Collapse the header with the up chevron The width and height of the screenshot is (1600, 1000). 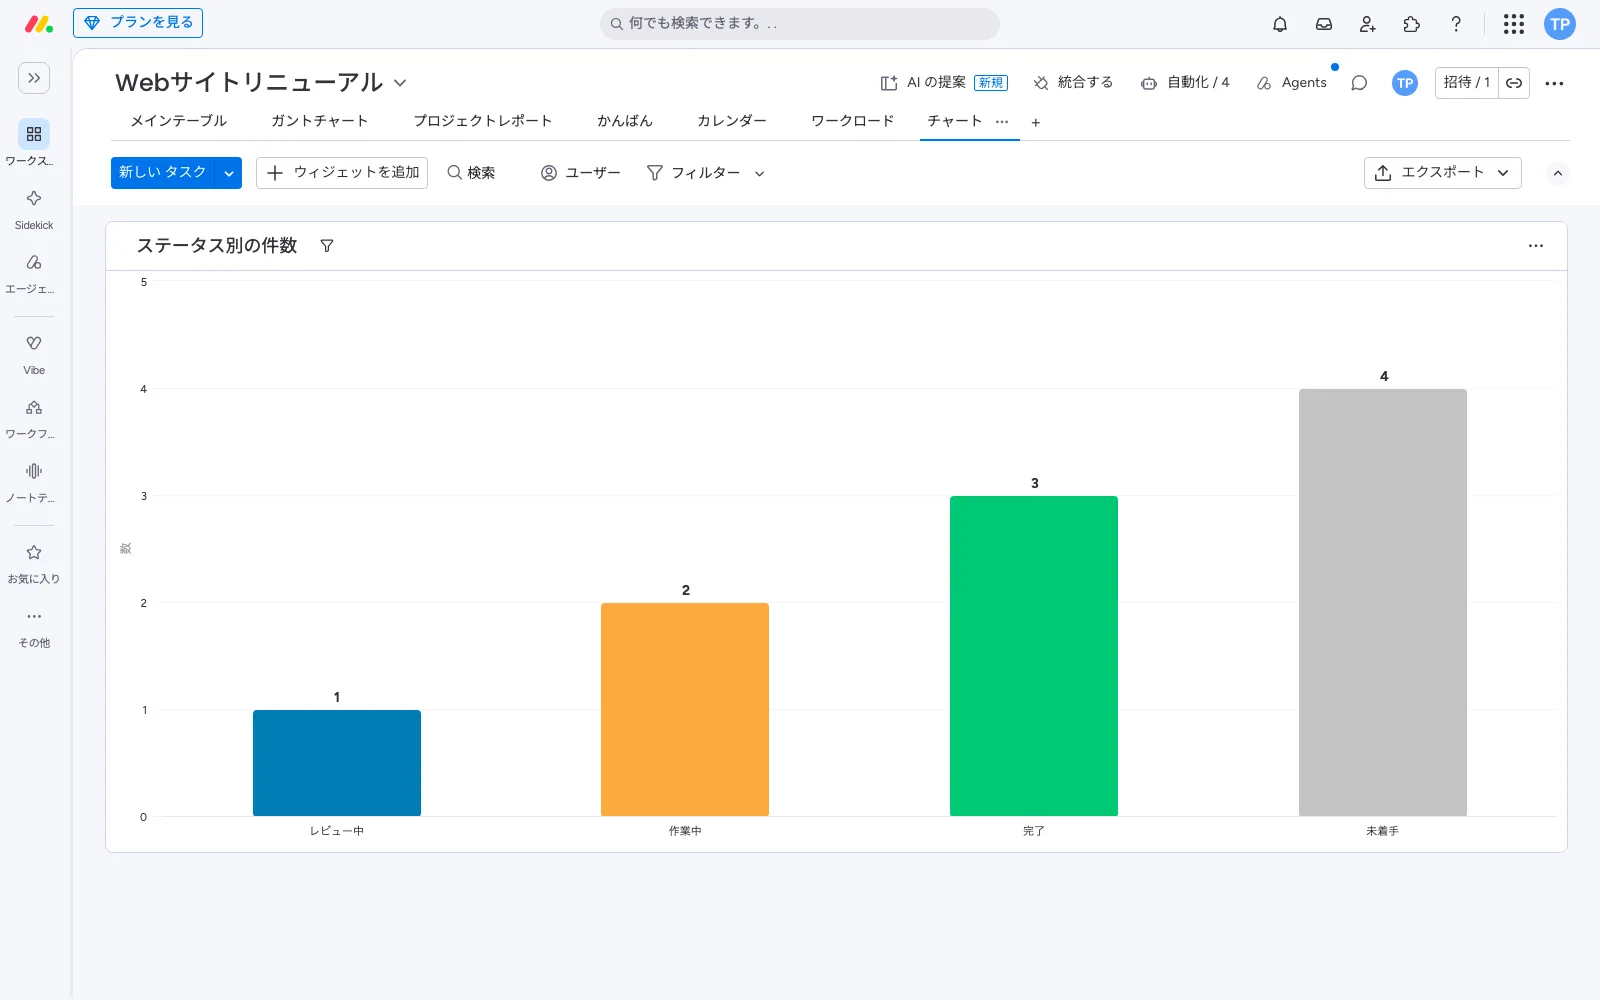[x=1558, y=173]
